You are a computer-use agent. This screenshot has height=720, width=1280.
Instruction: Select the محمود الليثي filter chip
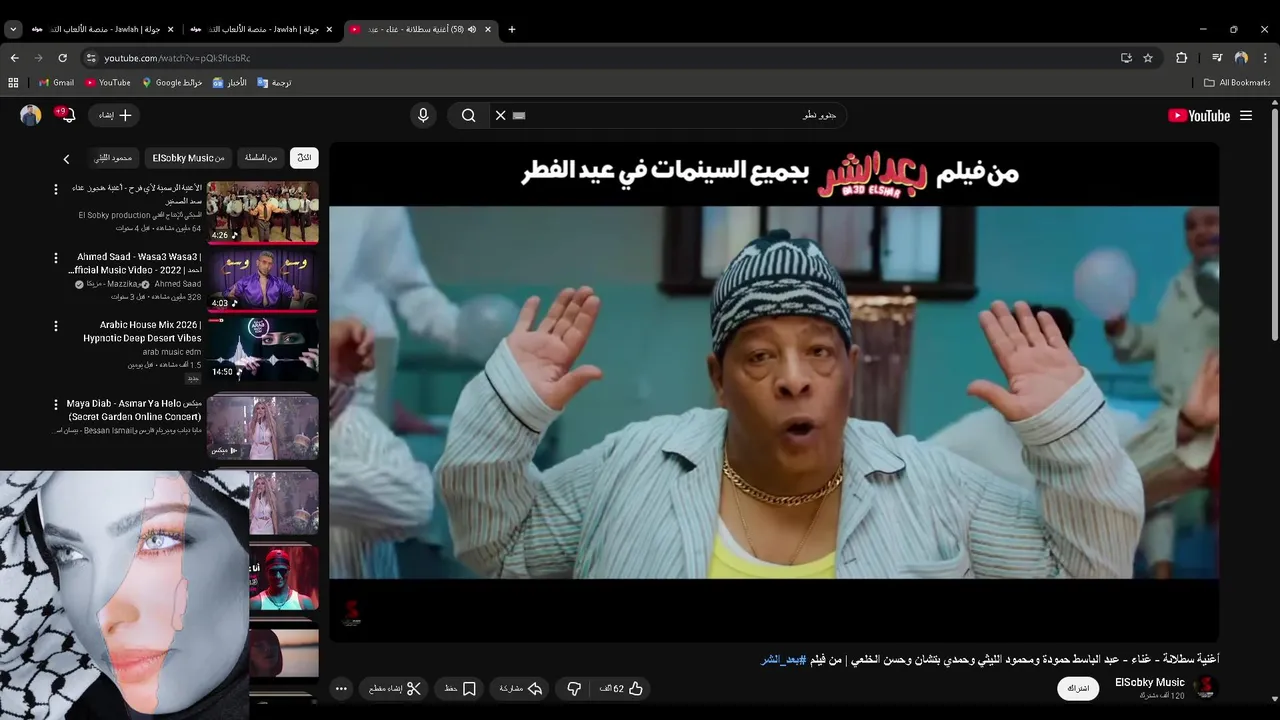tap(113, 158)
